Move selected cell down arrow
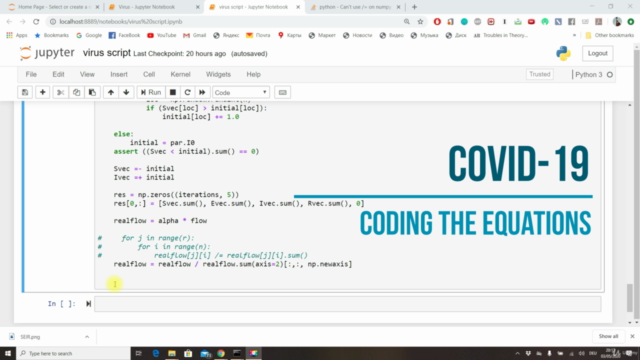 point(126,92)
